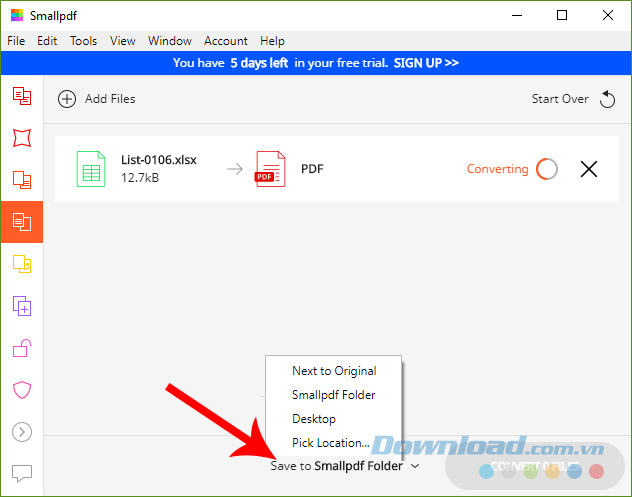Screen dimensions: 632x497
Task: Click the Convert 0 Files button
Action: click(x=534, y=466)
